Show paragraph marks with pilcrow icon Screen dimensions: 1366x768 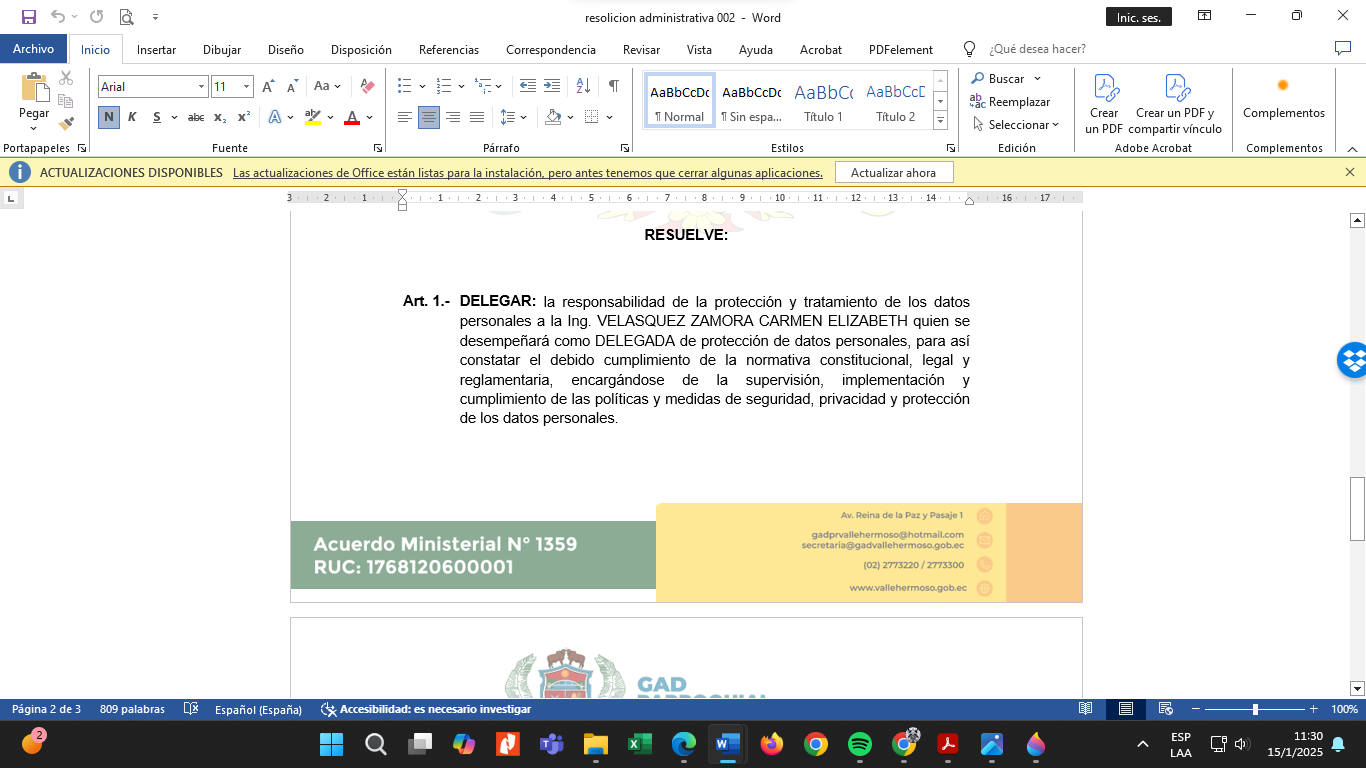pos(613,86)
